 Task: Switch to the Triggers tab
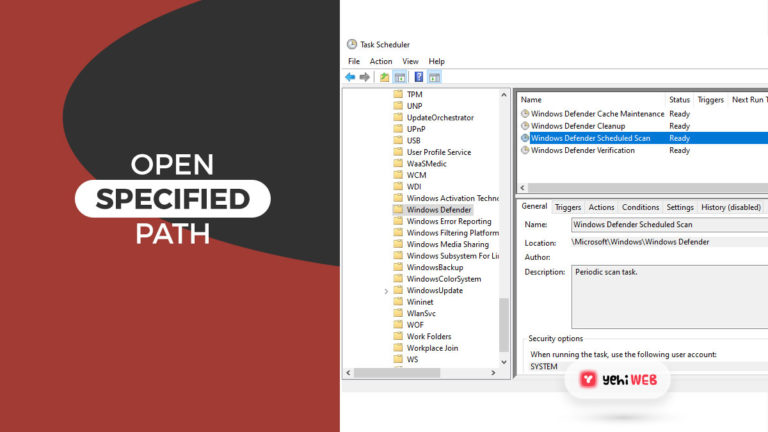[568, 207]
